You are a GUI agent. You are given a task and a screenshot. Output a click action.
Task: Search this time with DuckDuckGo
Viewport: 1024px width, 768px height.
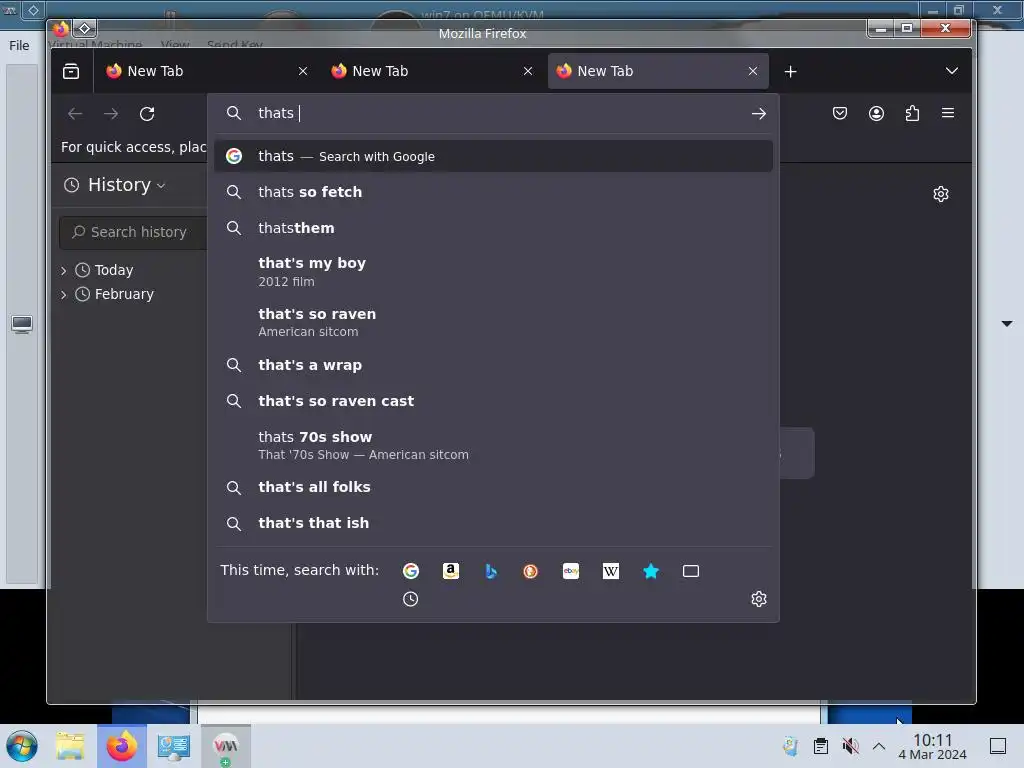pyautogui.click(x=530, y=571)
